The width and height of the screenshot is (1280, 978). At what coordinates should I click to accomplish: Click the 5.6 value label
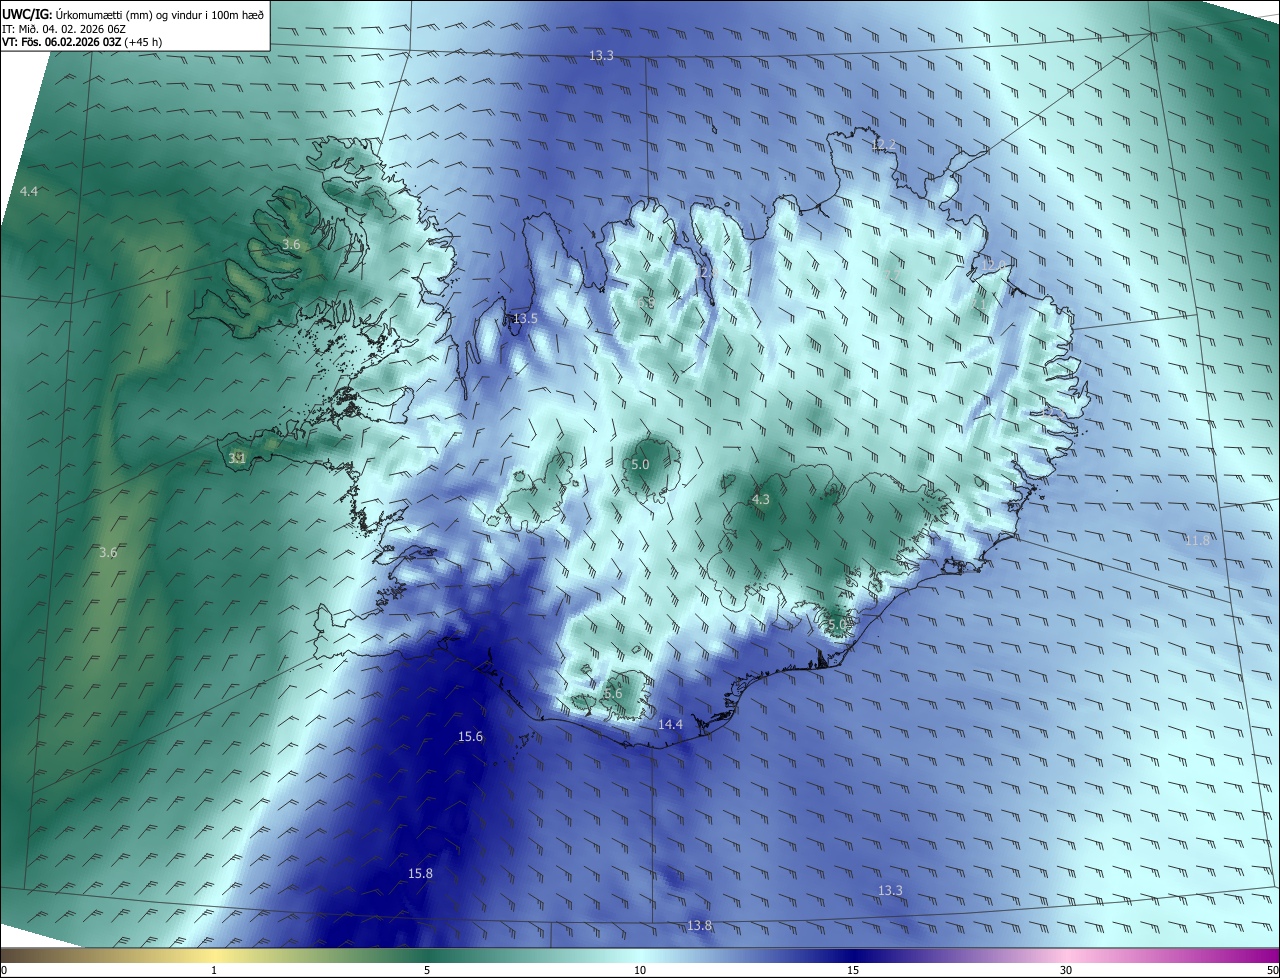[613, 694]
